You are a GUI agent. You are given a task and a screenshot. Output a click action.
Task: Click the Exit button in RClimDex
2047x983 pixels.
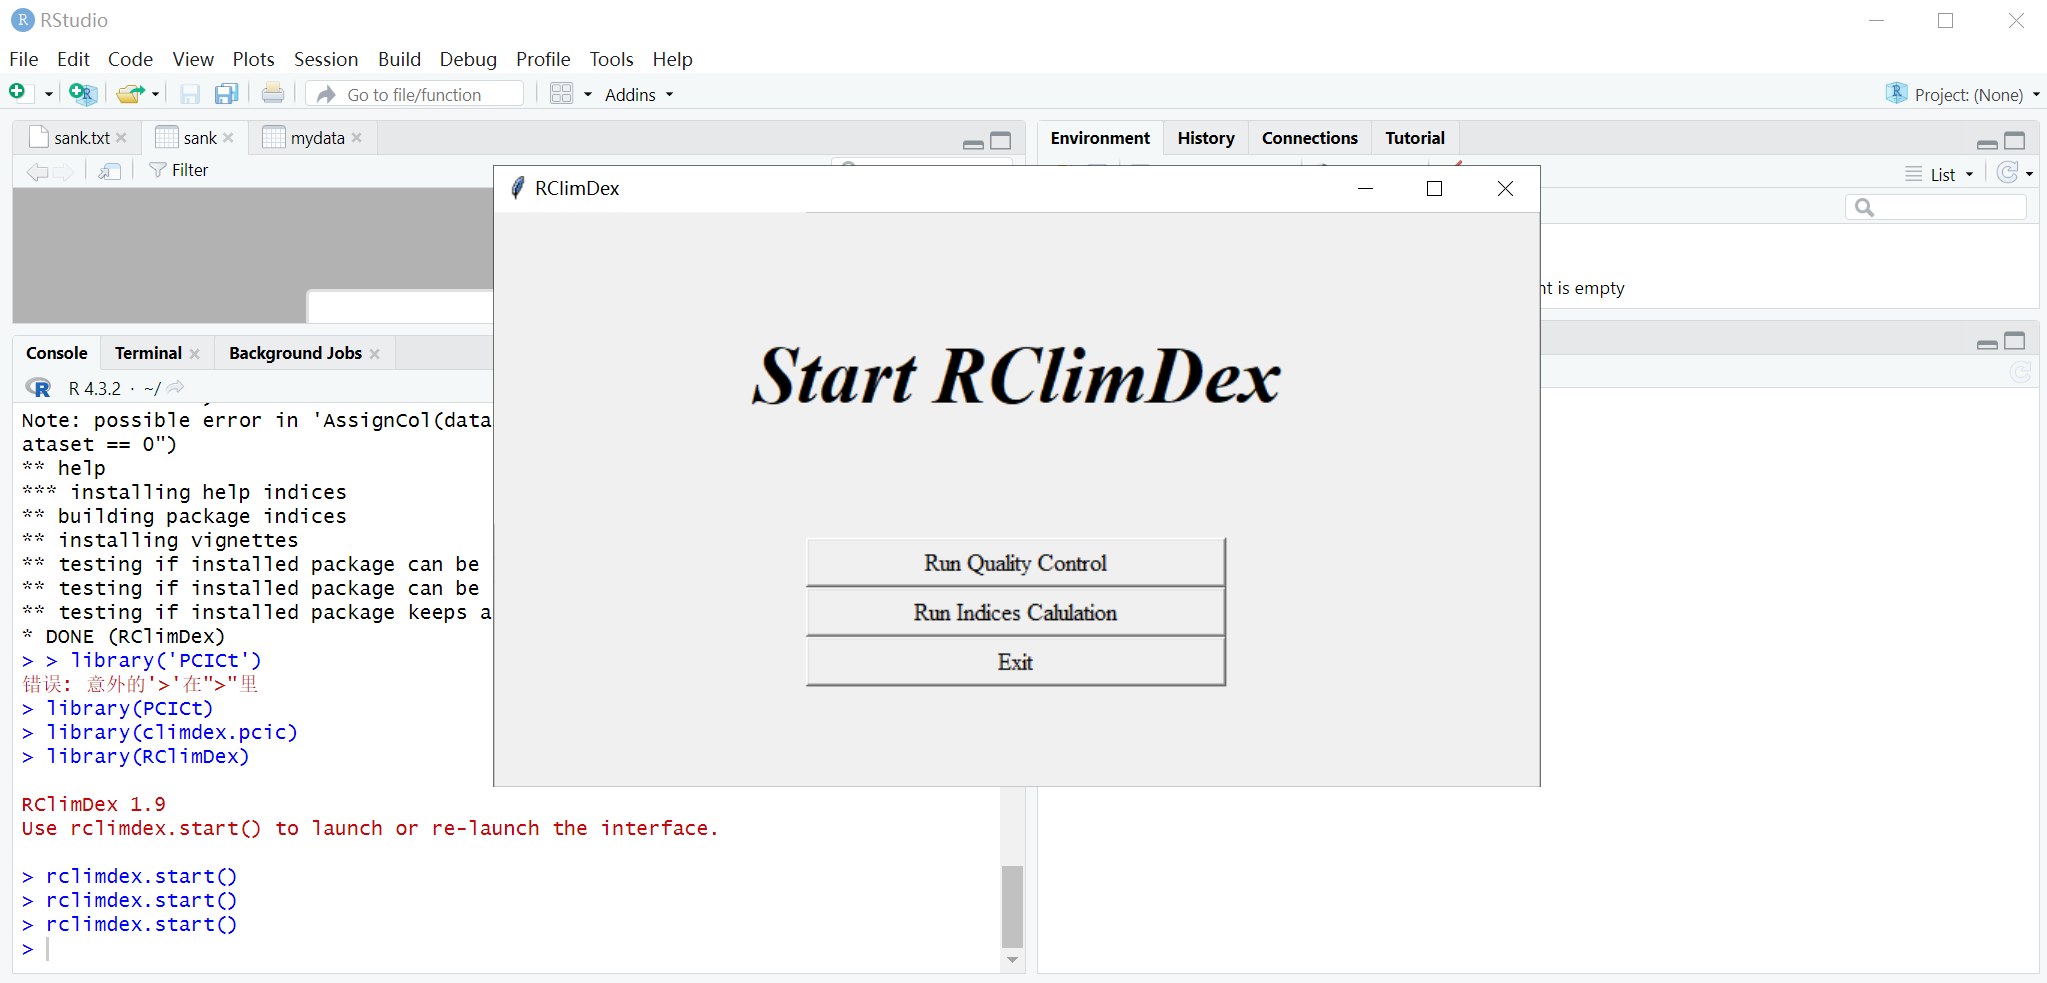pyautogui.click(x=1015, y=662)
